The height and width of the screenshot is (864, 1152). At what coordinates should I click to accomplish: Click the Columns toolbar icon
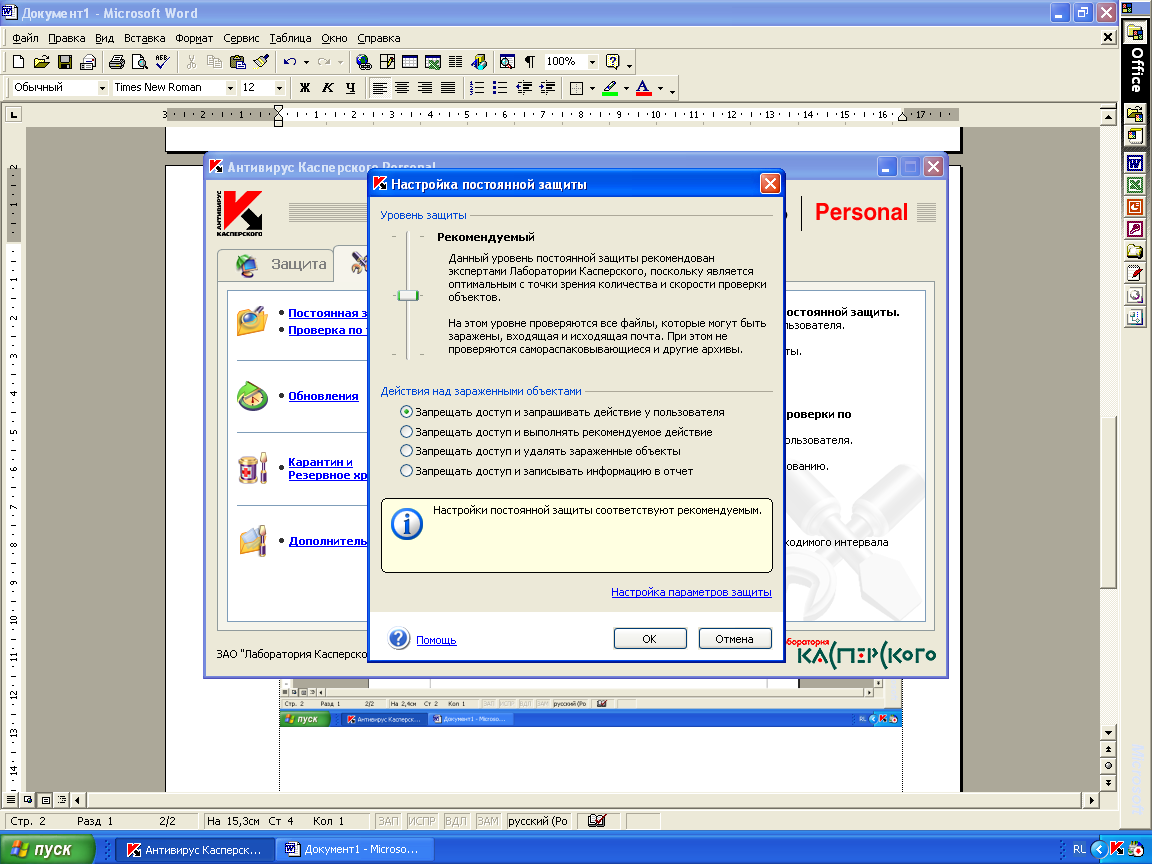coord(456,62)
